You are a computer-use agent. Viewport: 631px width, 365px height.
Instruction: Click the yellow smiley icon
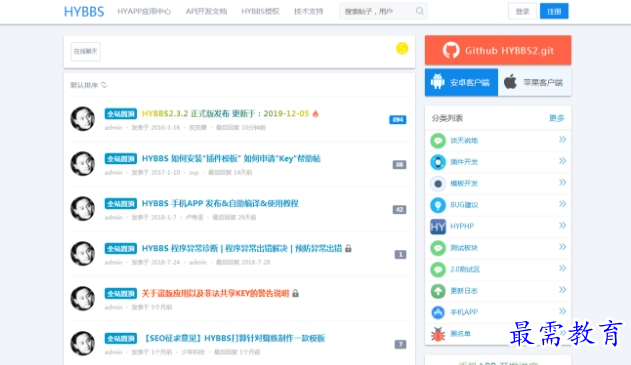[x=402, y=48]
